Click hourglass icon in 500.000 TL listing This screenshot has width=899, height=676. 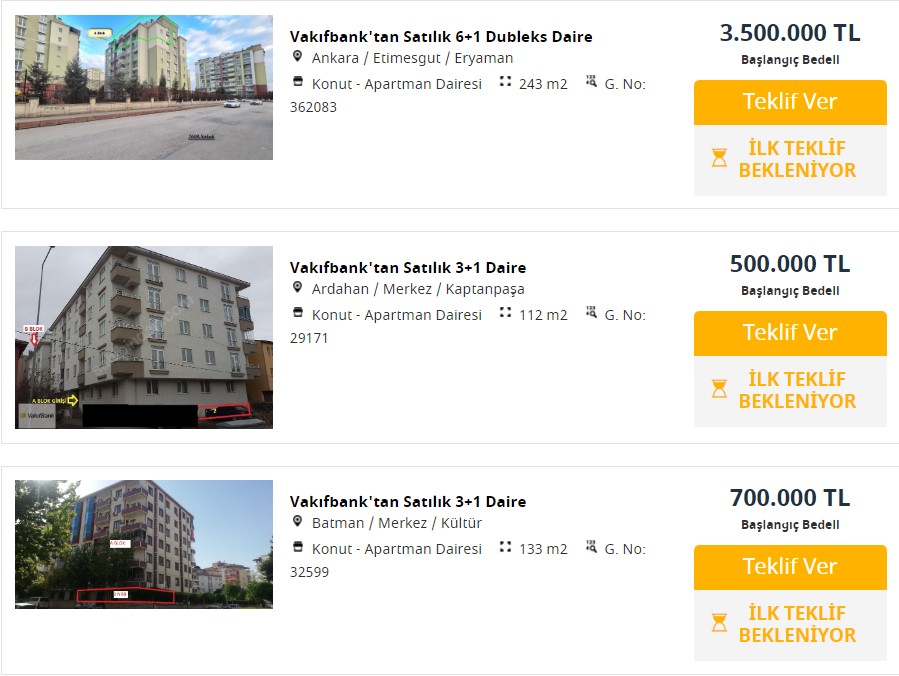point(719,389)
